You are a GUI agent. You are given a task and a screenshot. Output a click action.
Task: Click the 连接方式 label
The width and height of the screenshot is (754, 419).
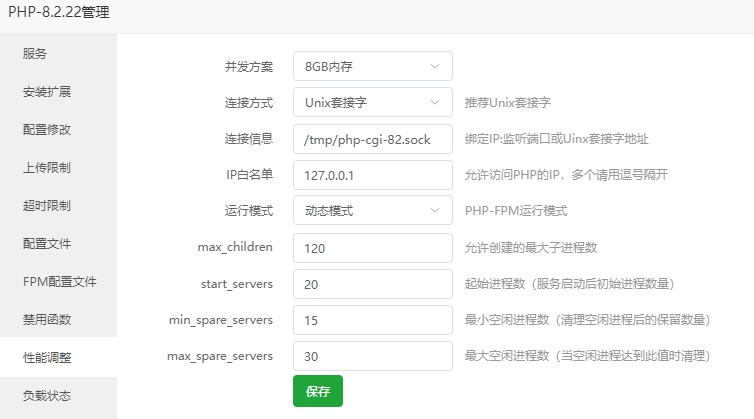click(249, 102)
